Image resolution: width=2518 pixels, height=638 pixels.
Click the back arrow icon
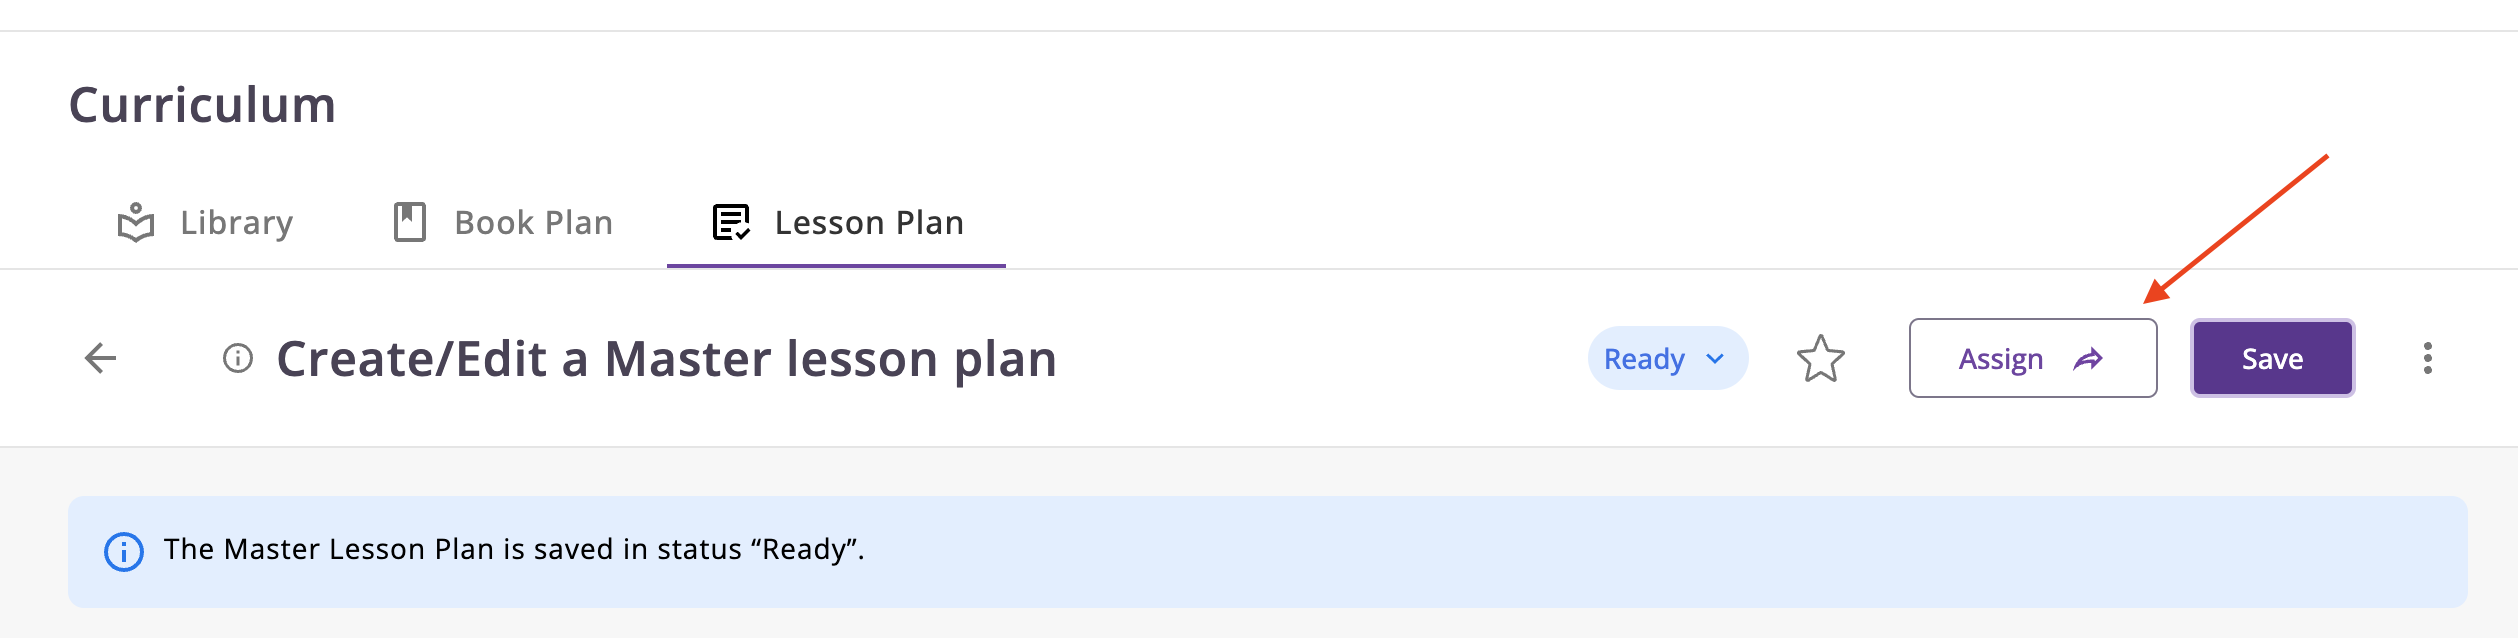point(101,358)
